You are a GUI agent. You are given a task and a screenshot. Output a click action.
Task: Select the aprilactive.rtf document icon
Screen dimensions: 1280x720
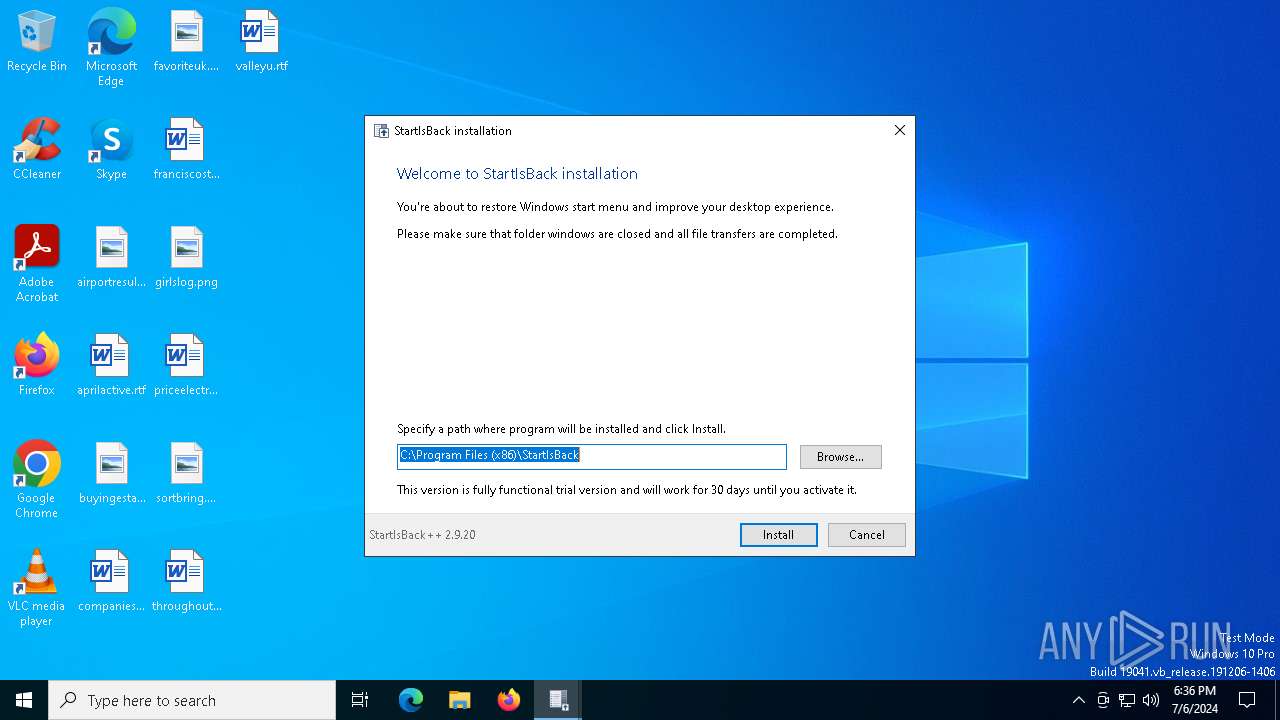pos(111,366)
